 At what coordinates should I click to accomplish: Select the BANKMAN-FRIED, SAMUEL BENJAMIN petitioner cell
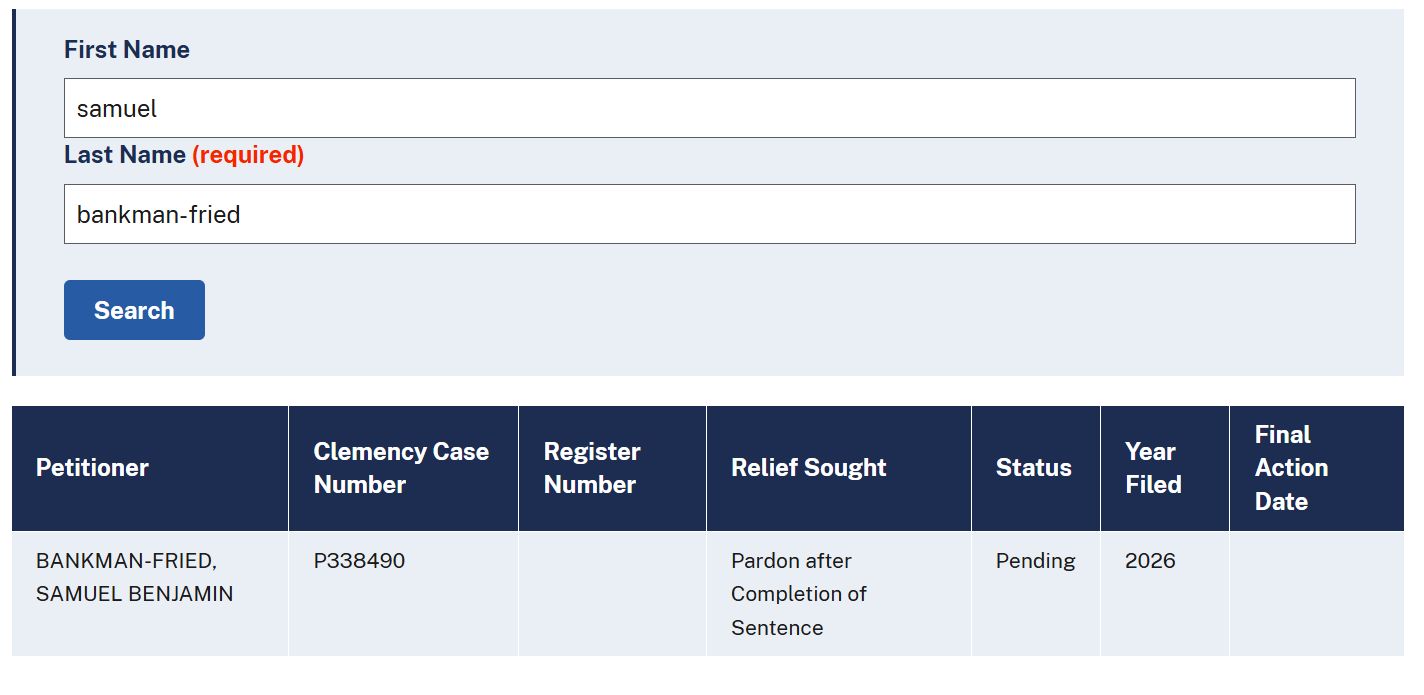150,594
